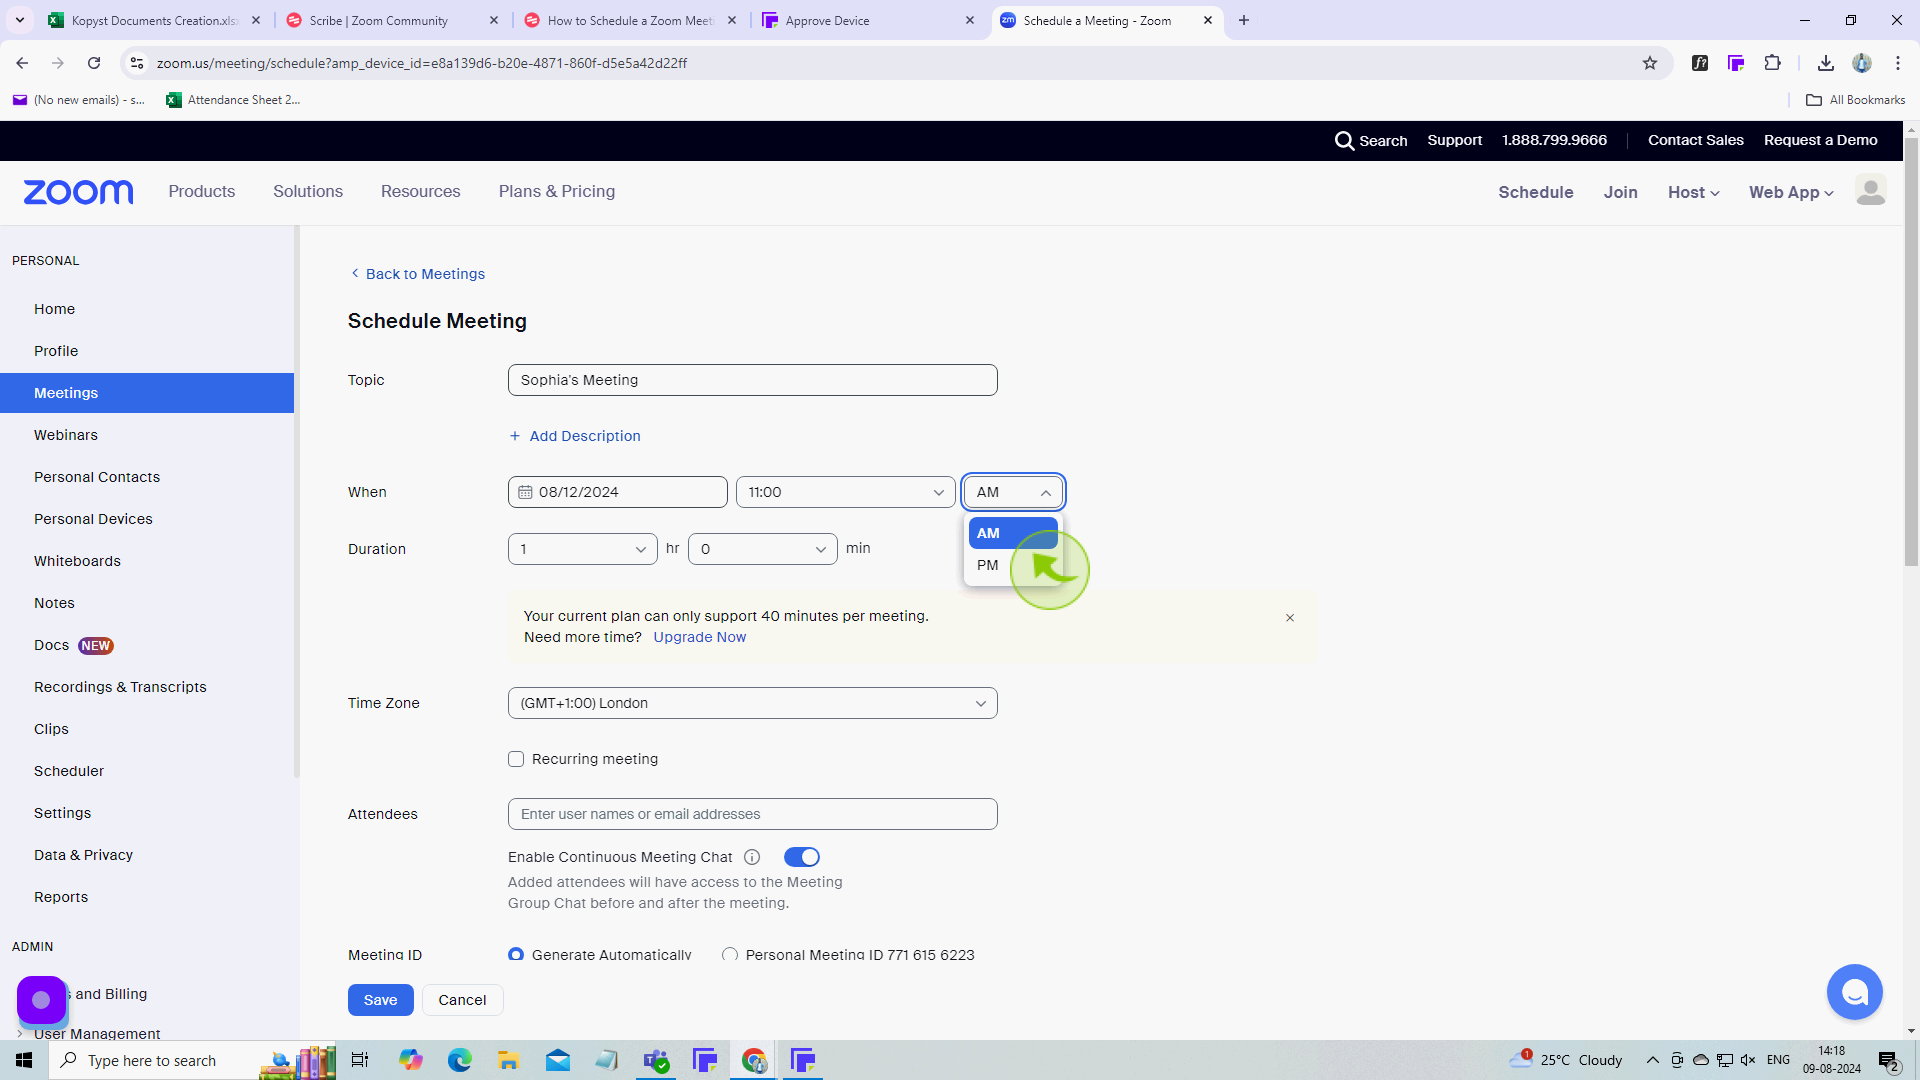Click the Zoom logo icon in header
This screenshot has height=1080, width=1920.
[x=76, y=191]
